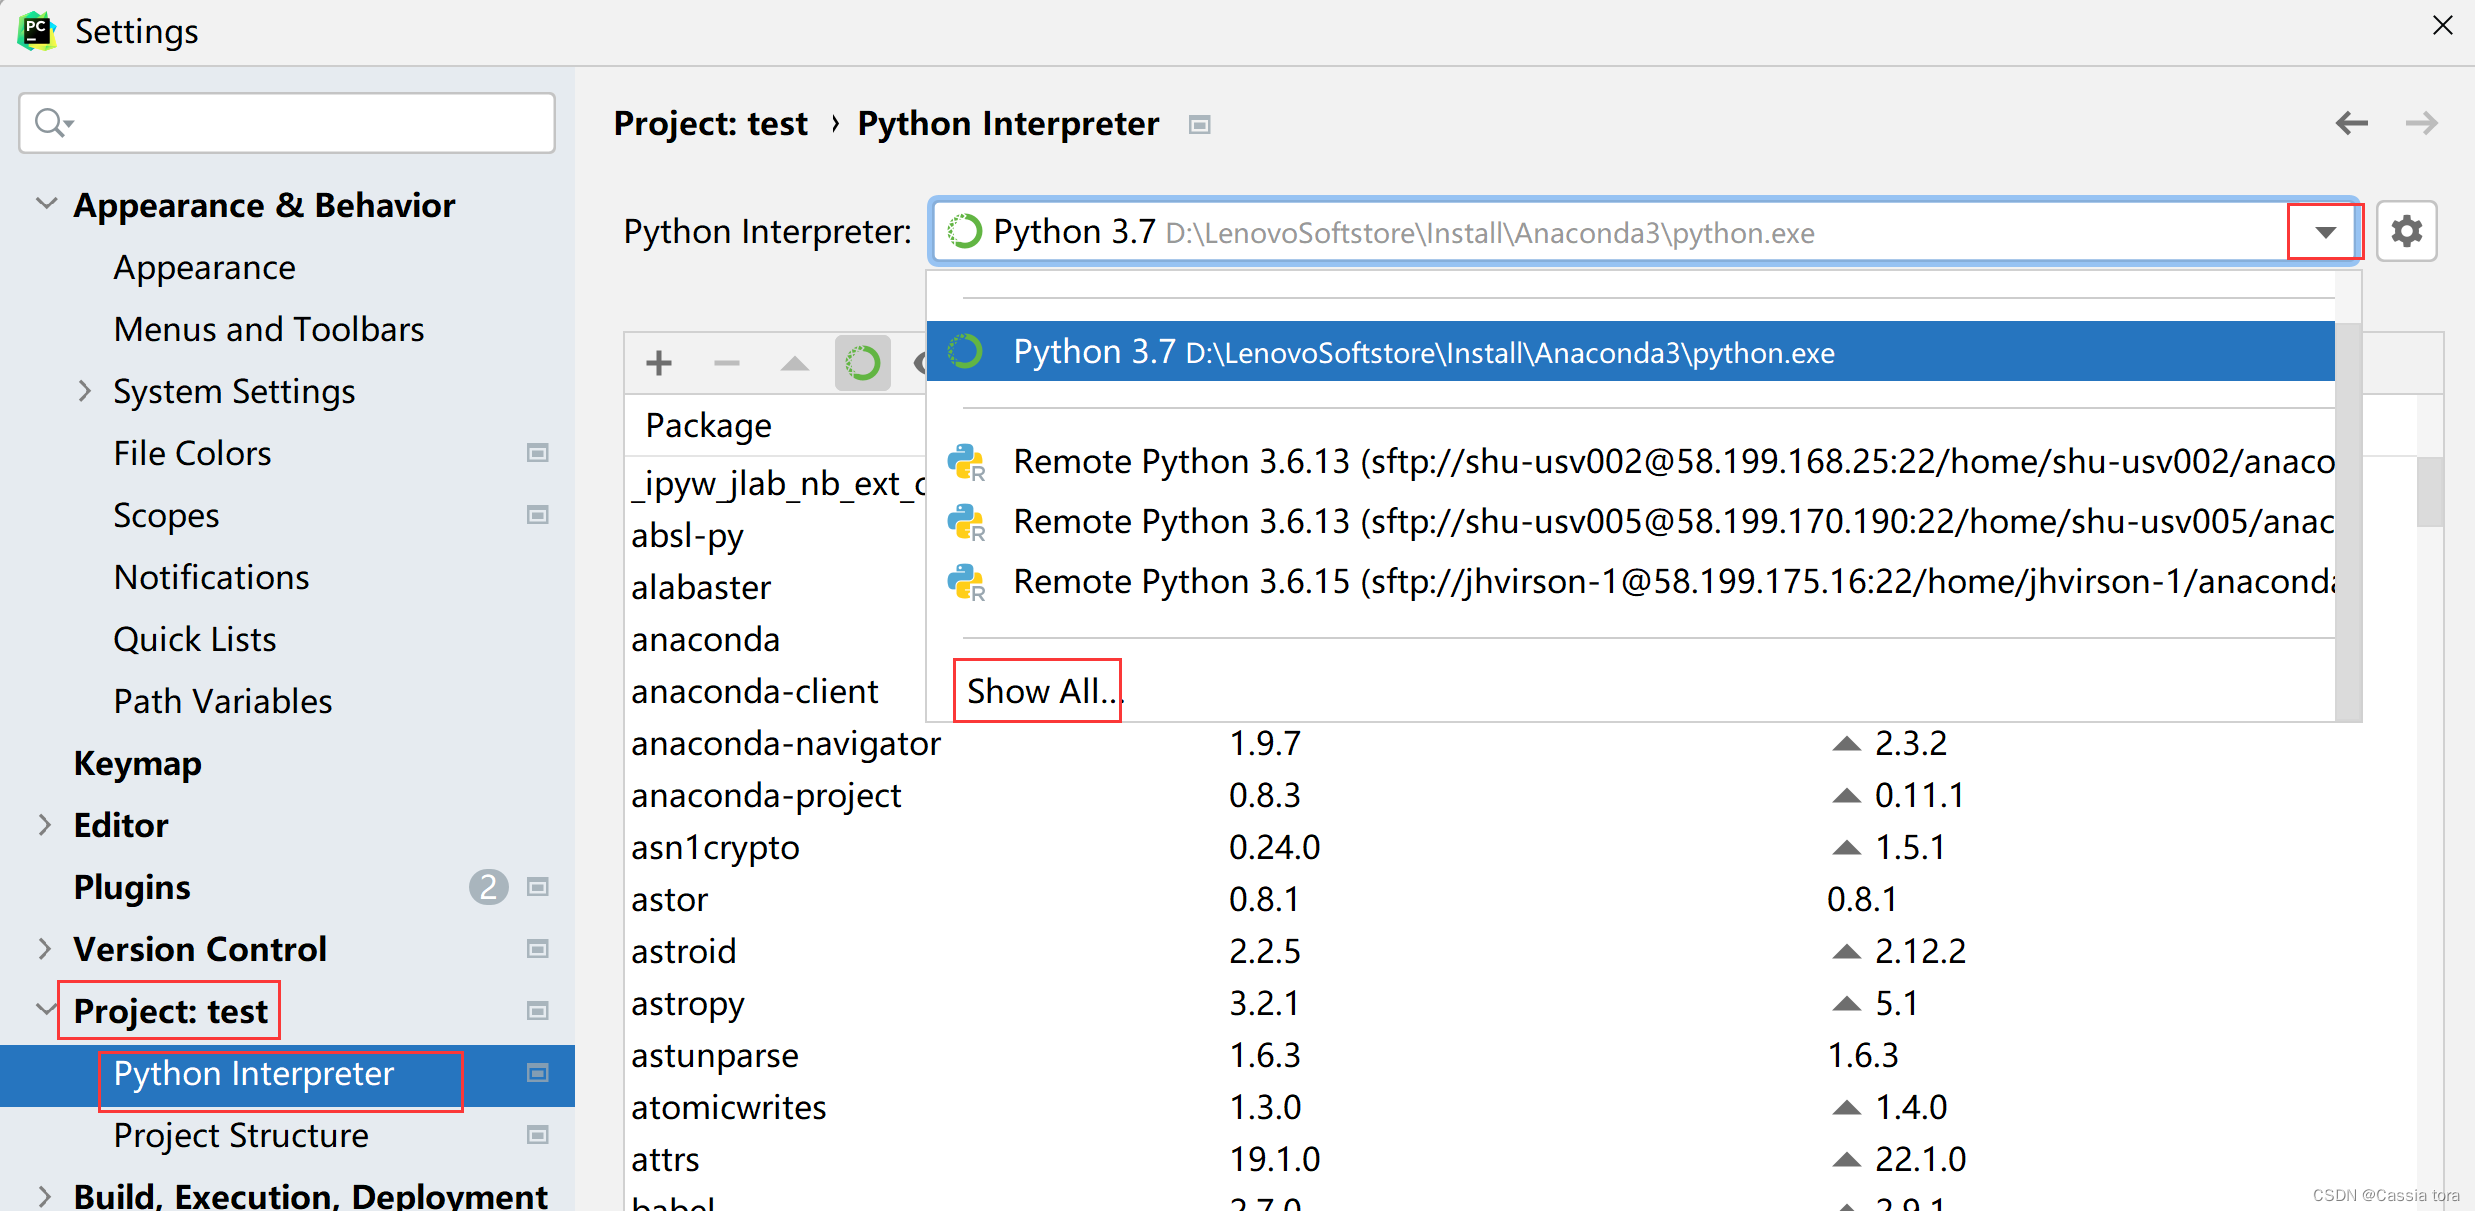
Task: Select the astor package row
Action: (1520, 899)
